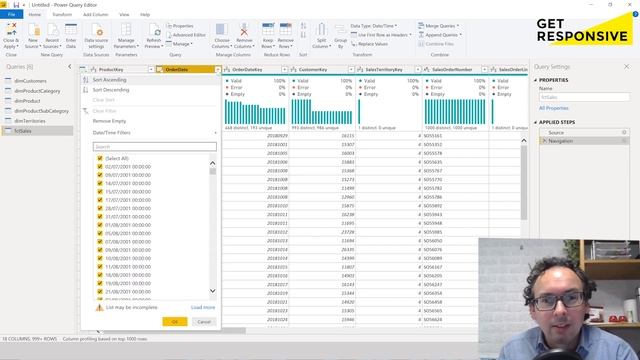Uncheck the 21/08/2001 00:00:00 checkbox
The image size is (640, 360).
[100, 291]
